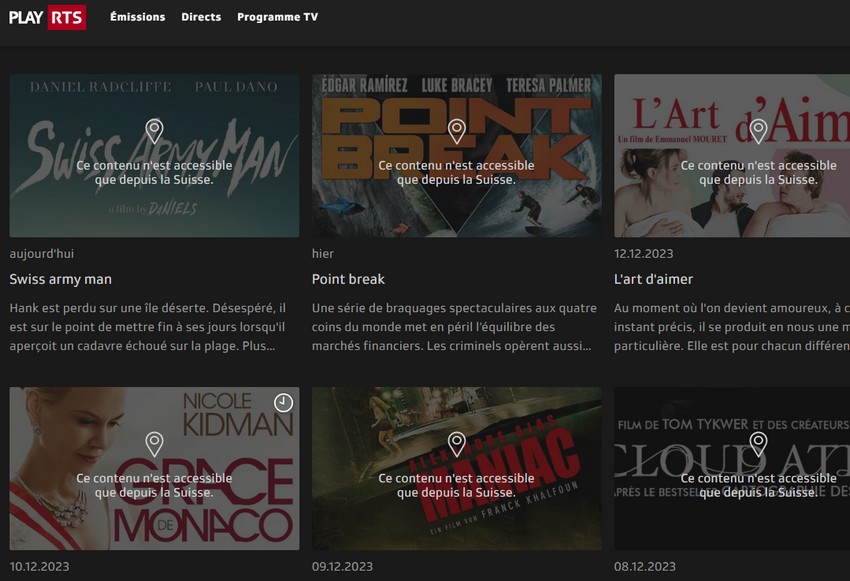Image resolution: width=850 pixels, height=581 pixels.
Task: Click location pin on Maniac poster
Action: [457, 444]
